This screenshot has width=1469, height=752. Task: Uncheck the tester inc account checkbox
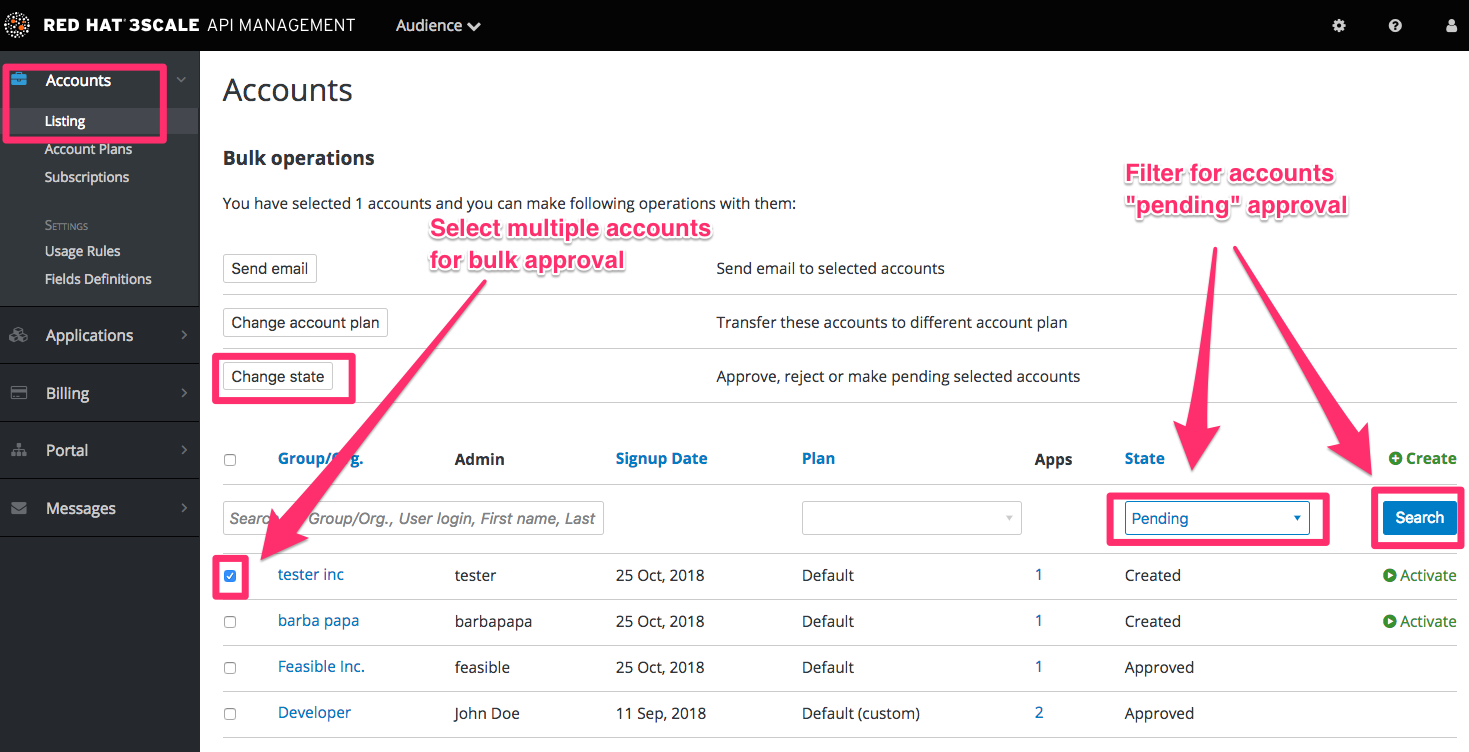[x=230, y=576]
